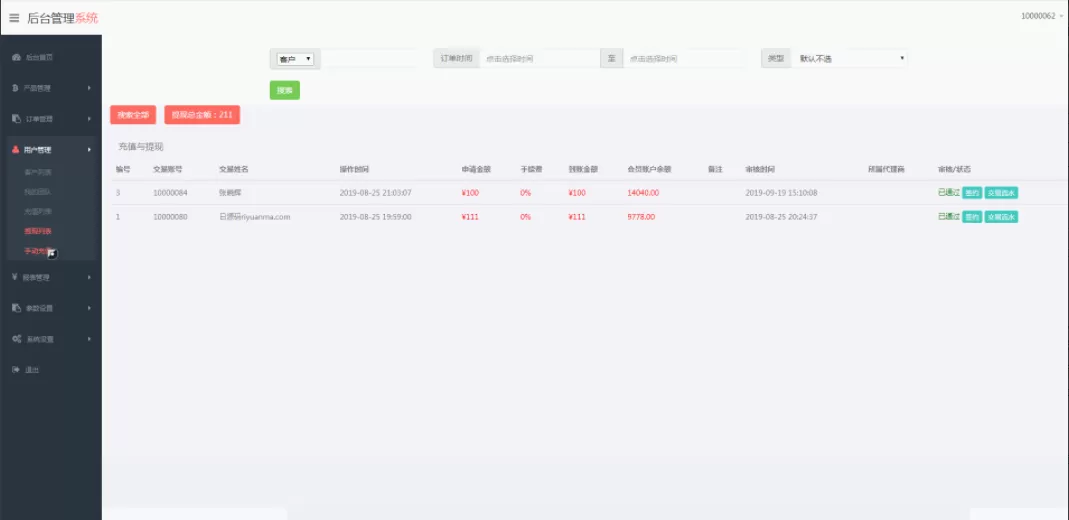The width and height of the screenshot is (1069, 520).
Task: Click the bitcoin icon for 产品管理
Action: pyautogui.click(x=16, y=88)
